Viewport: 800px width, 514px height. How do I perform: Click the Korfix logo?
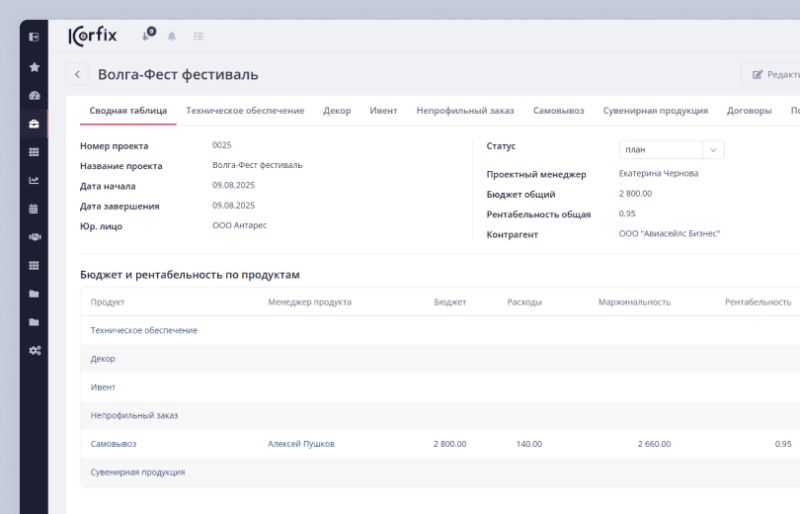point(93,36)
